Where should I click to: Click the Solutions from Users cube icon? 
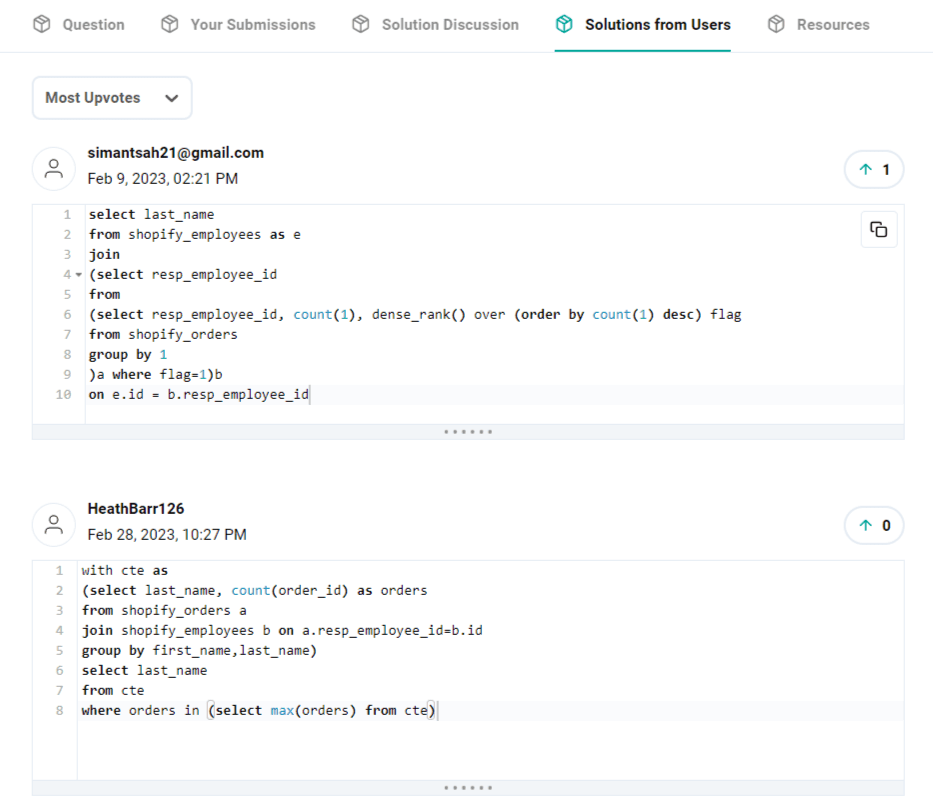coord(561,23)
